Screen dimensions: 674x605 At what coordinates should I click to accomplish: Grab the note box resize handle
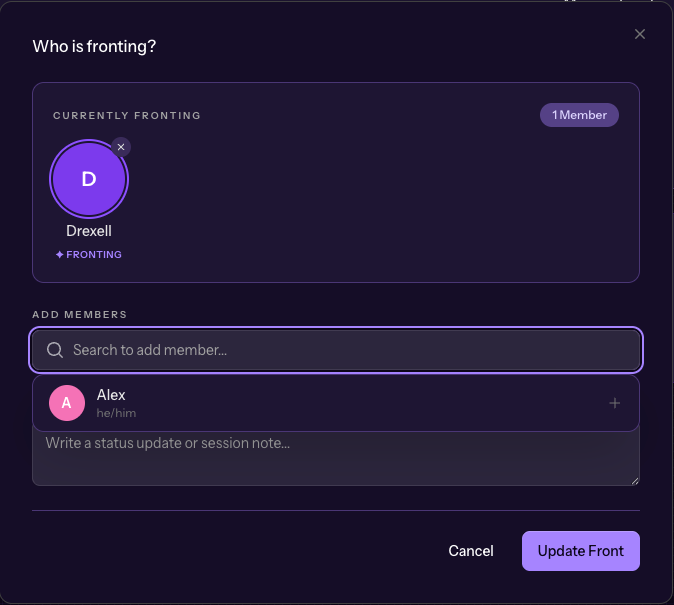point(635,481)
